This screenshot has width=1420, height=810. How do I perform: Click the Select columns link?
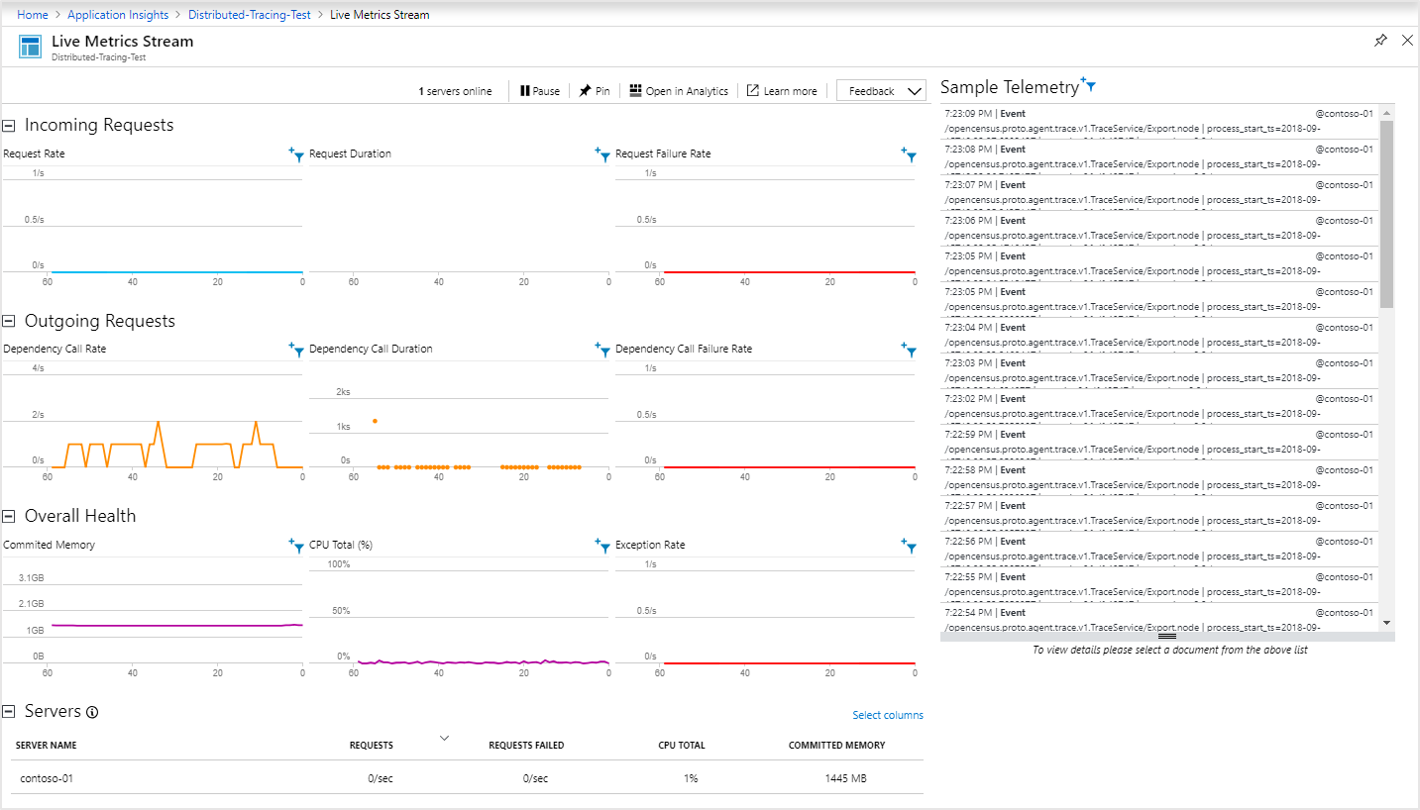888,715
